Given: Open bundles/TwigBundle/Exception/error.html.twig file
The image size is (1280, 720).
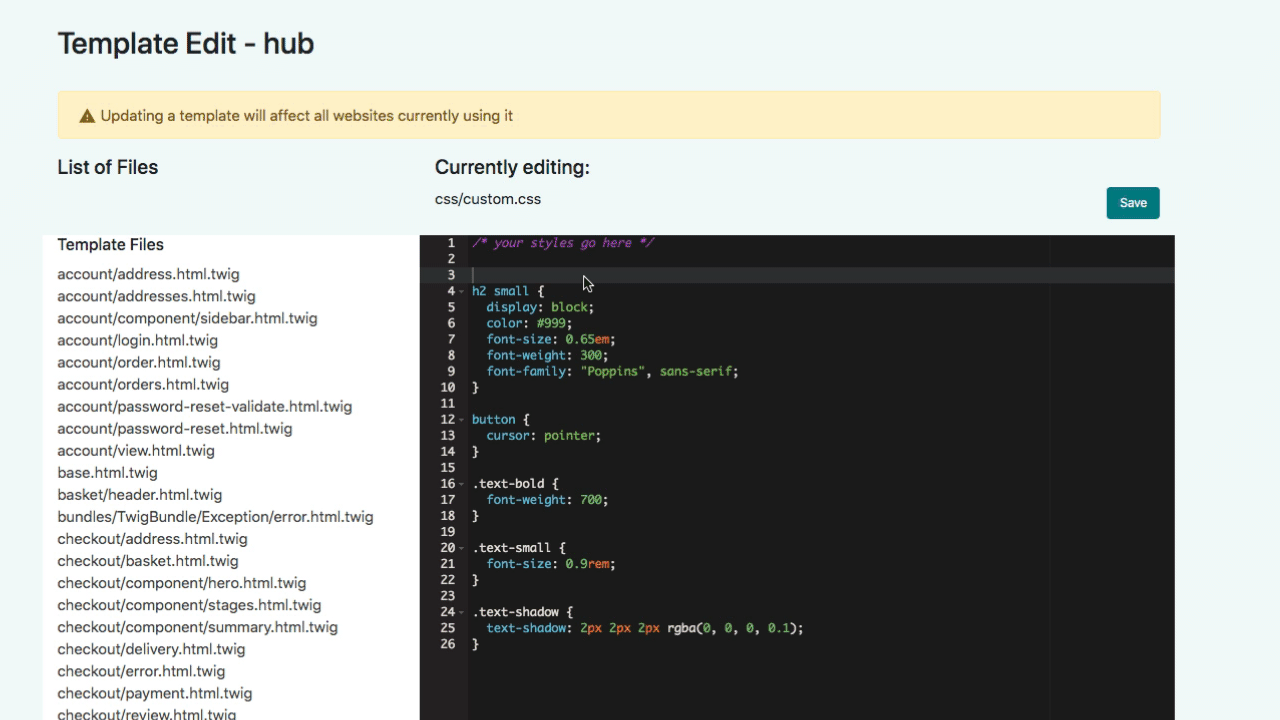Looking at the screenshot, I should tap(215, 517).
